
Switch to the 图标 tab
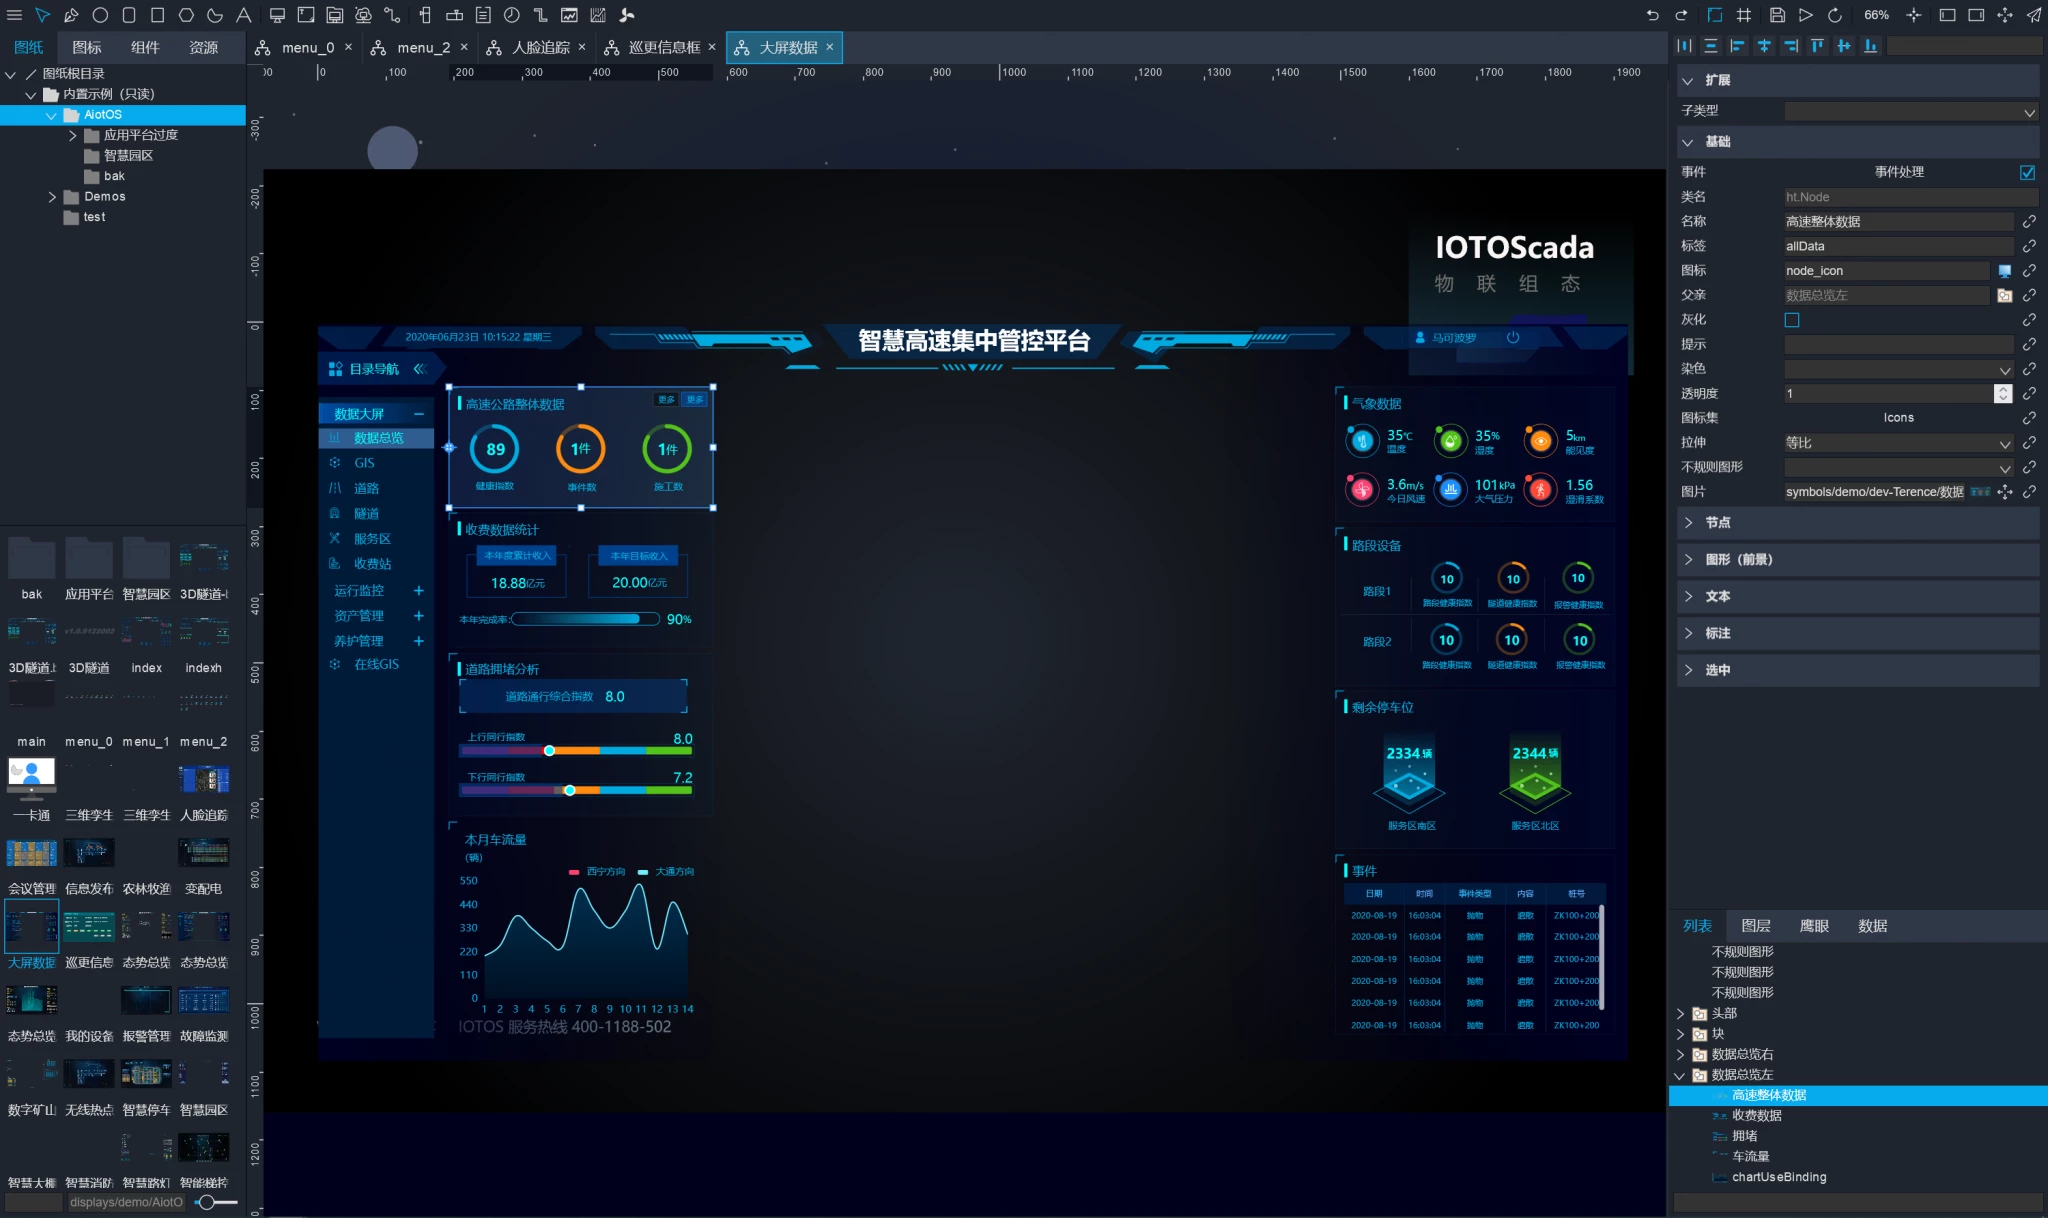pyautogui.click(x=86, y=47)
